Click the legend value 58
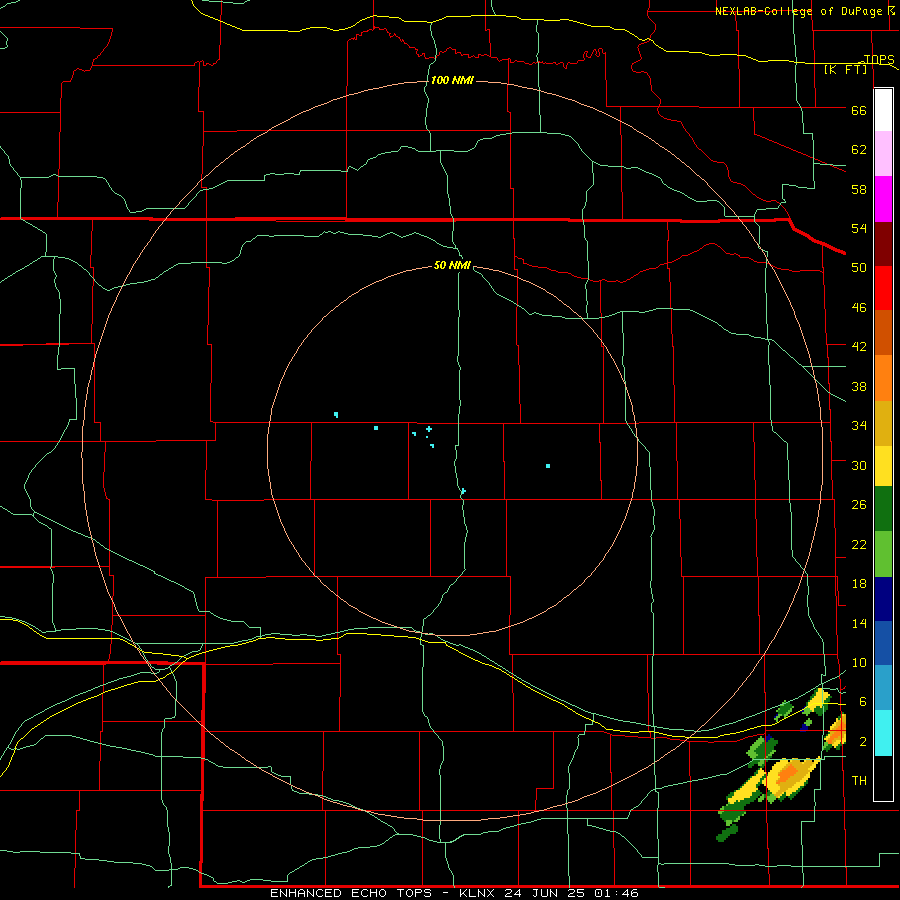The image size is (900, 900). (x=859, y=189)
